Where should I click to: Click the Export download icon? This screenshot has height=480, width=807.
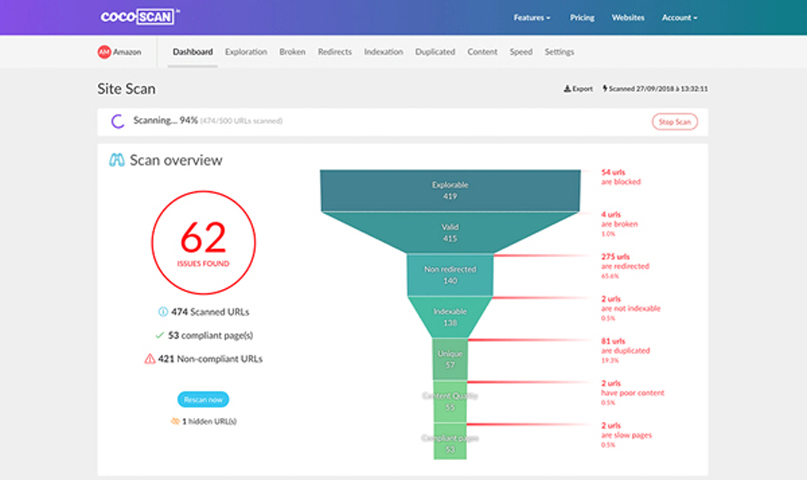point(567,88)
